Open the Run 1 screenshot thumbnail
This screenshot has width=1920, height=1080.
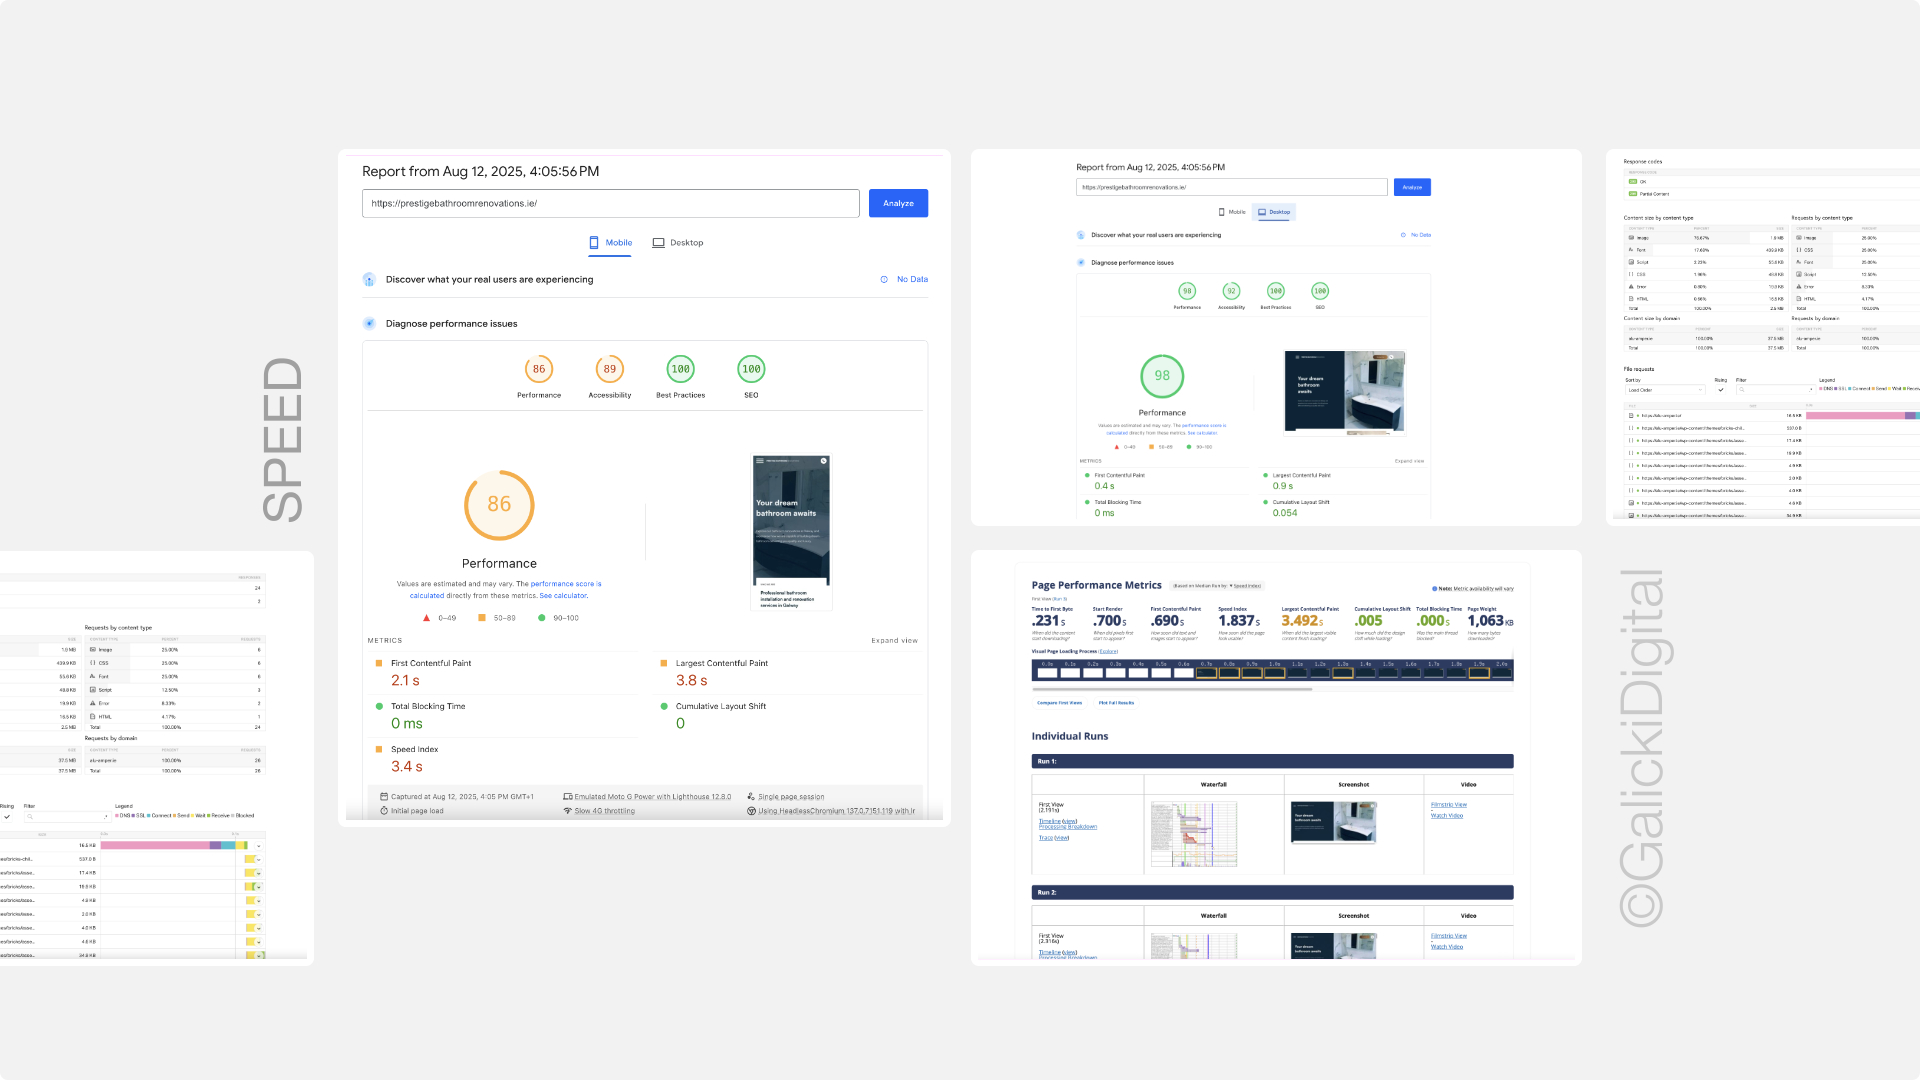(x=1334, y=823)
